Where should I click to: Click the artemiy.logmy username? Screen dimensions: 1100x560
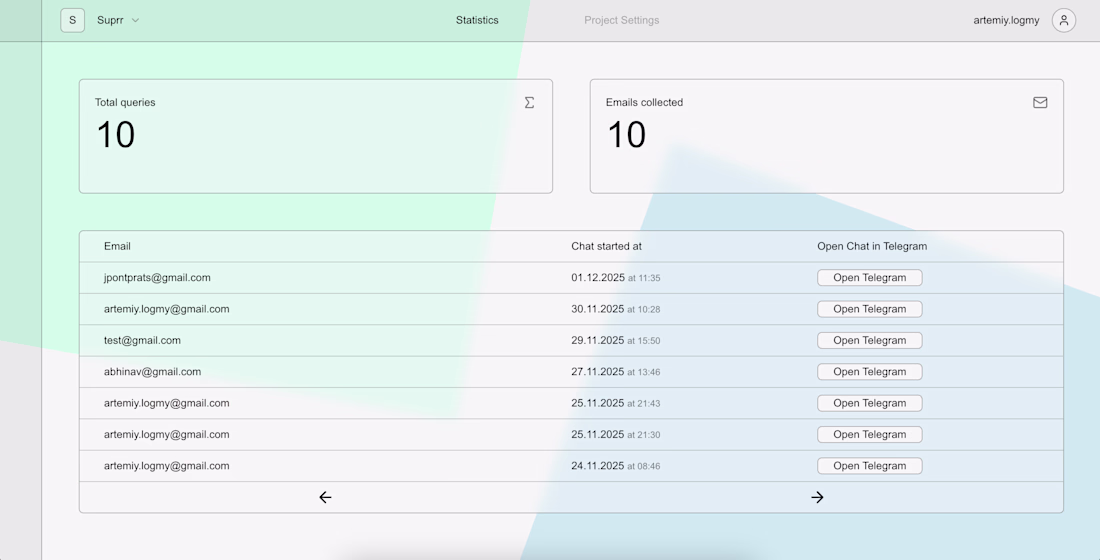point(1006,20)
